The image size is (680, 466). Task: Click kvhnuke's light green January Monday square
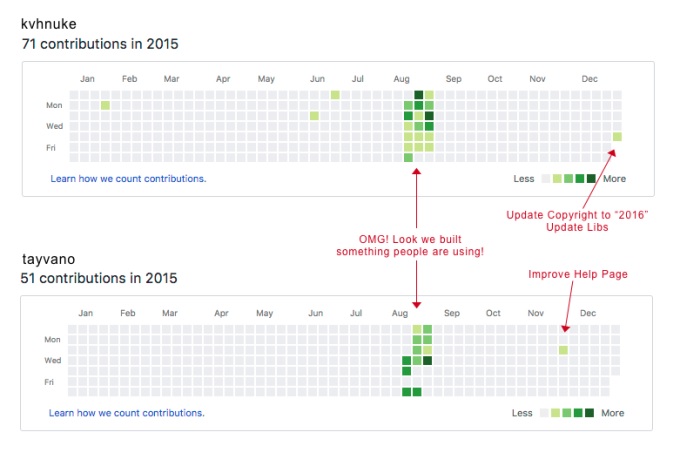[x=105, y=105]
